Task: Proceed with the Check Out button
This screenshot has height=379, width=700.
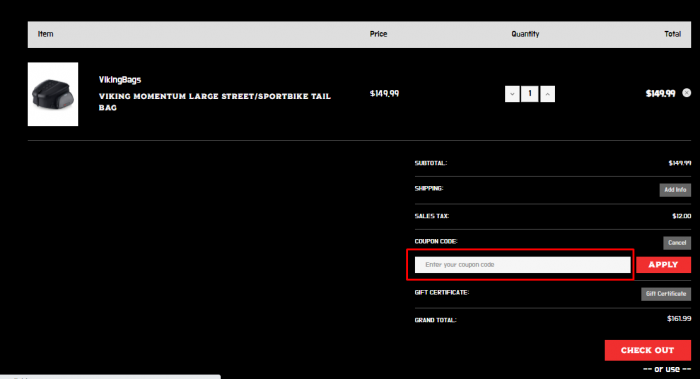Action: coord(647,350)
